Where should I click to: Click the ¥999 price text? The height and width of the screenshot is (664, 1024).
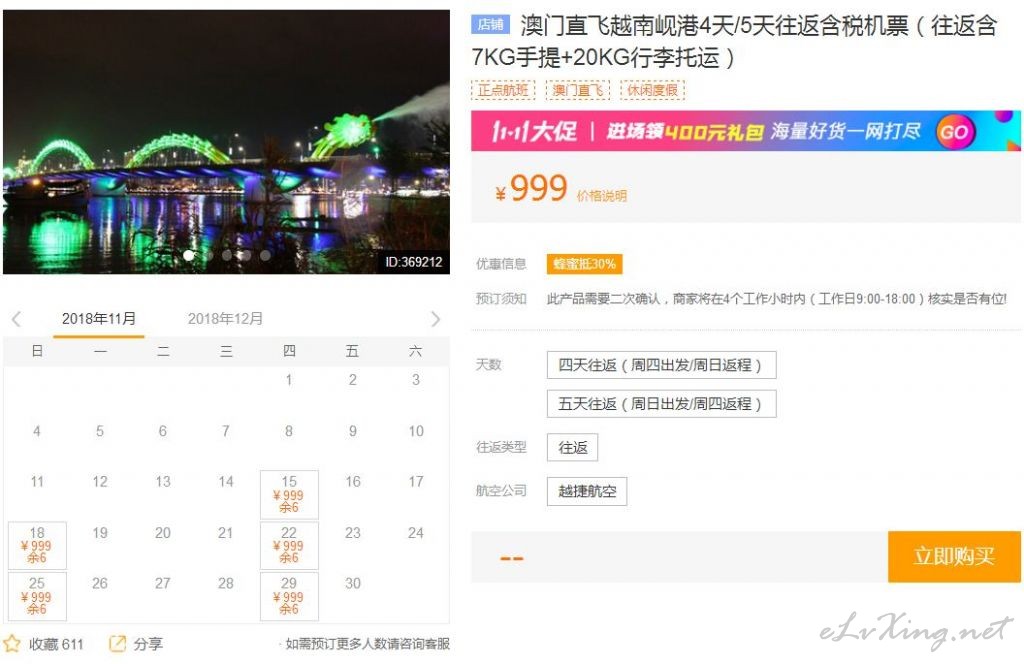tap(531, 189)
